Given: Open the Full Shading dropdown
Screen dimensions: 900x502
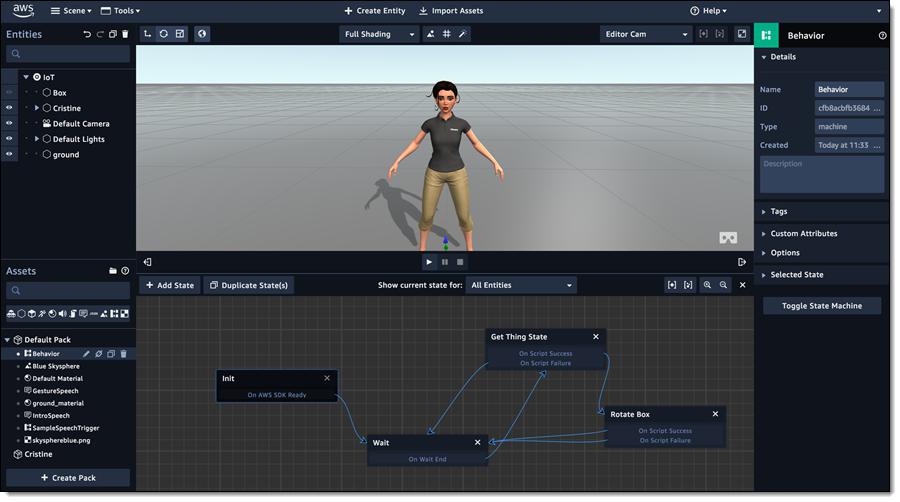Looking at the screenshot, I should pyautogui.click(x=379, y=34).
